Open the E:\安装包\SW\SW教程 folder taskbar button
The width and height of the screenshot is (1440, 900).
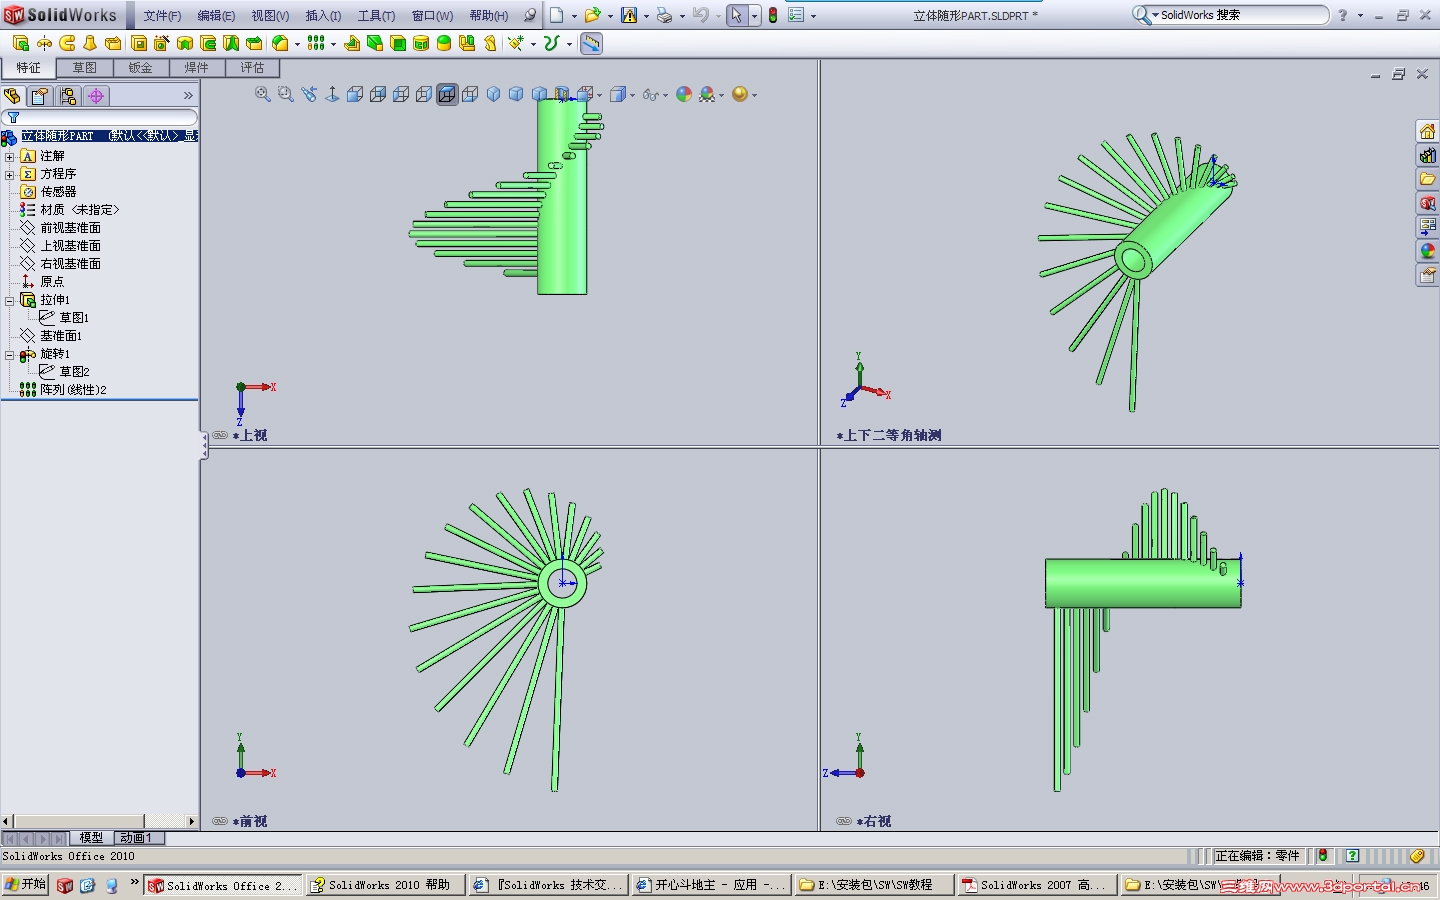pyautogui.click(x=873, y=885)
